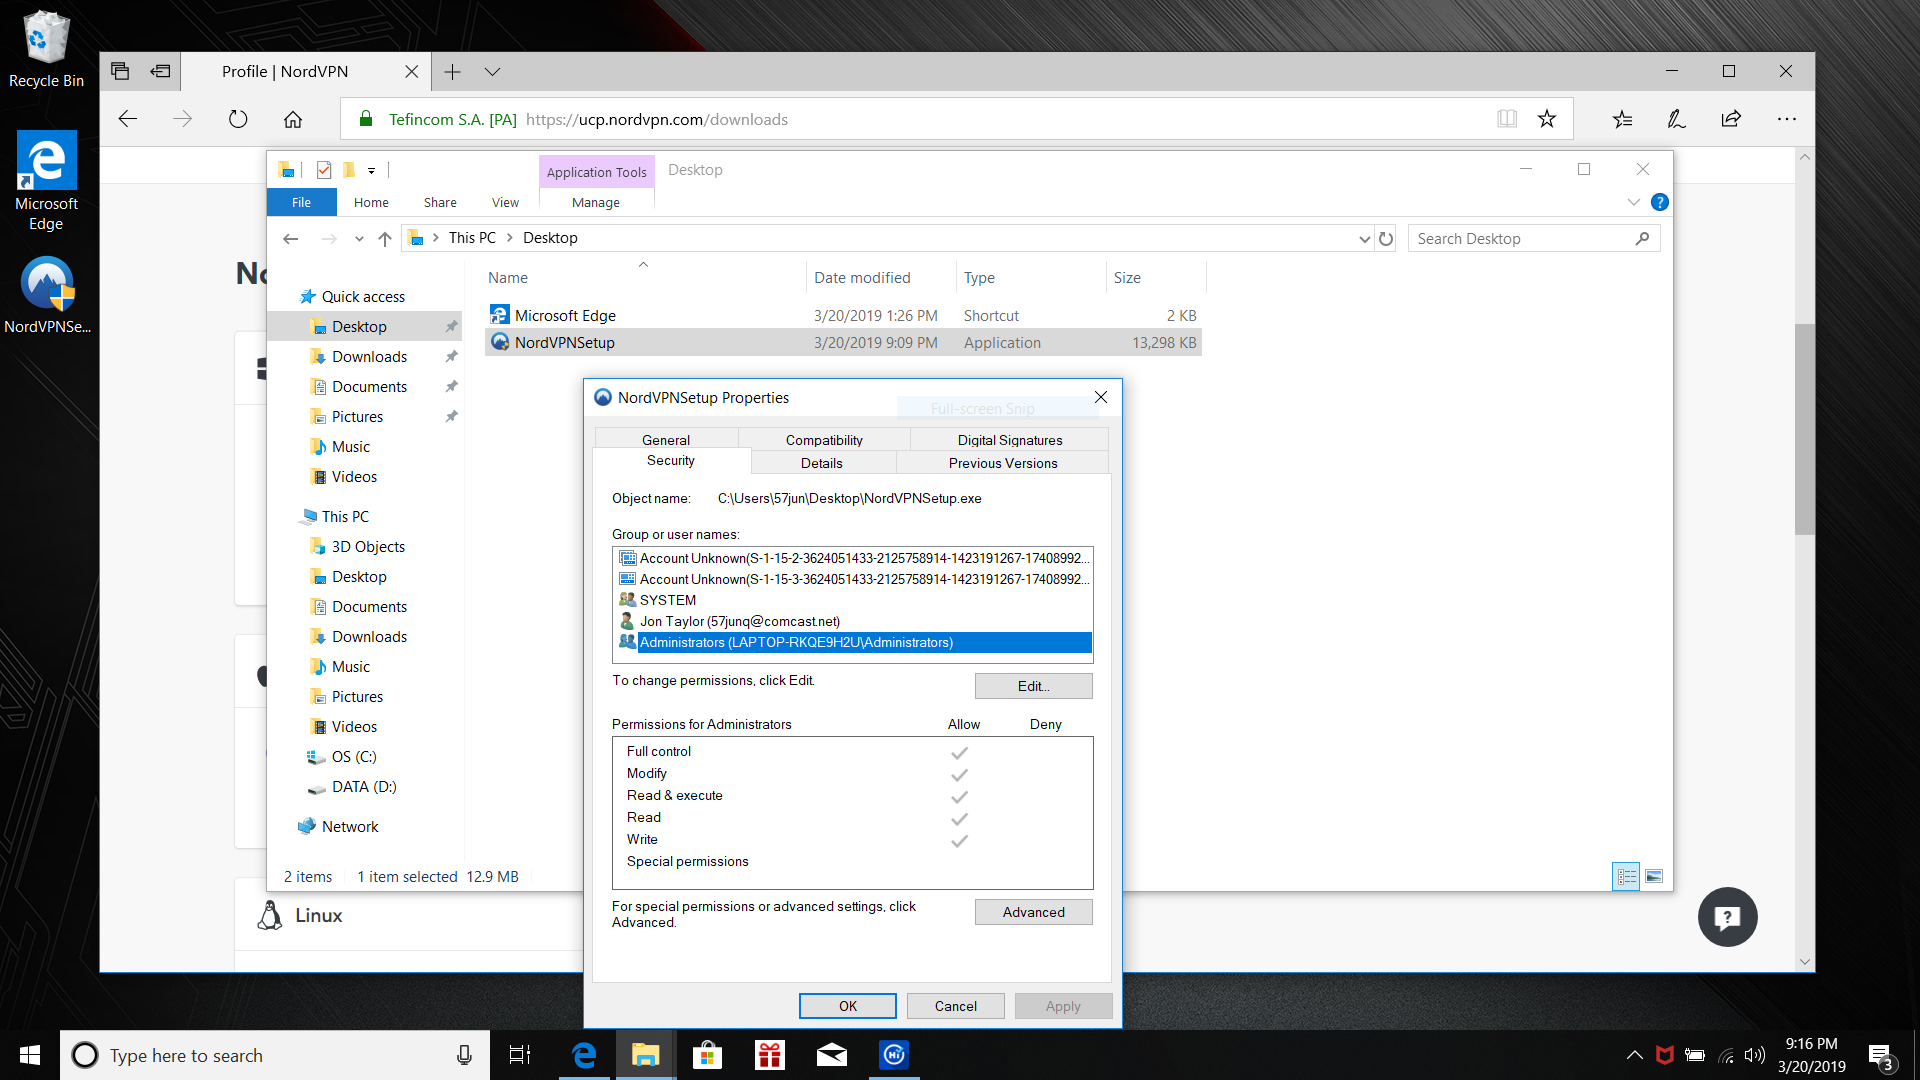The image size is (1920, 1080).
Task: Open the File menu in Explorer
Action: (301, 202)
